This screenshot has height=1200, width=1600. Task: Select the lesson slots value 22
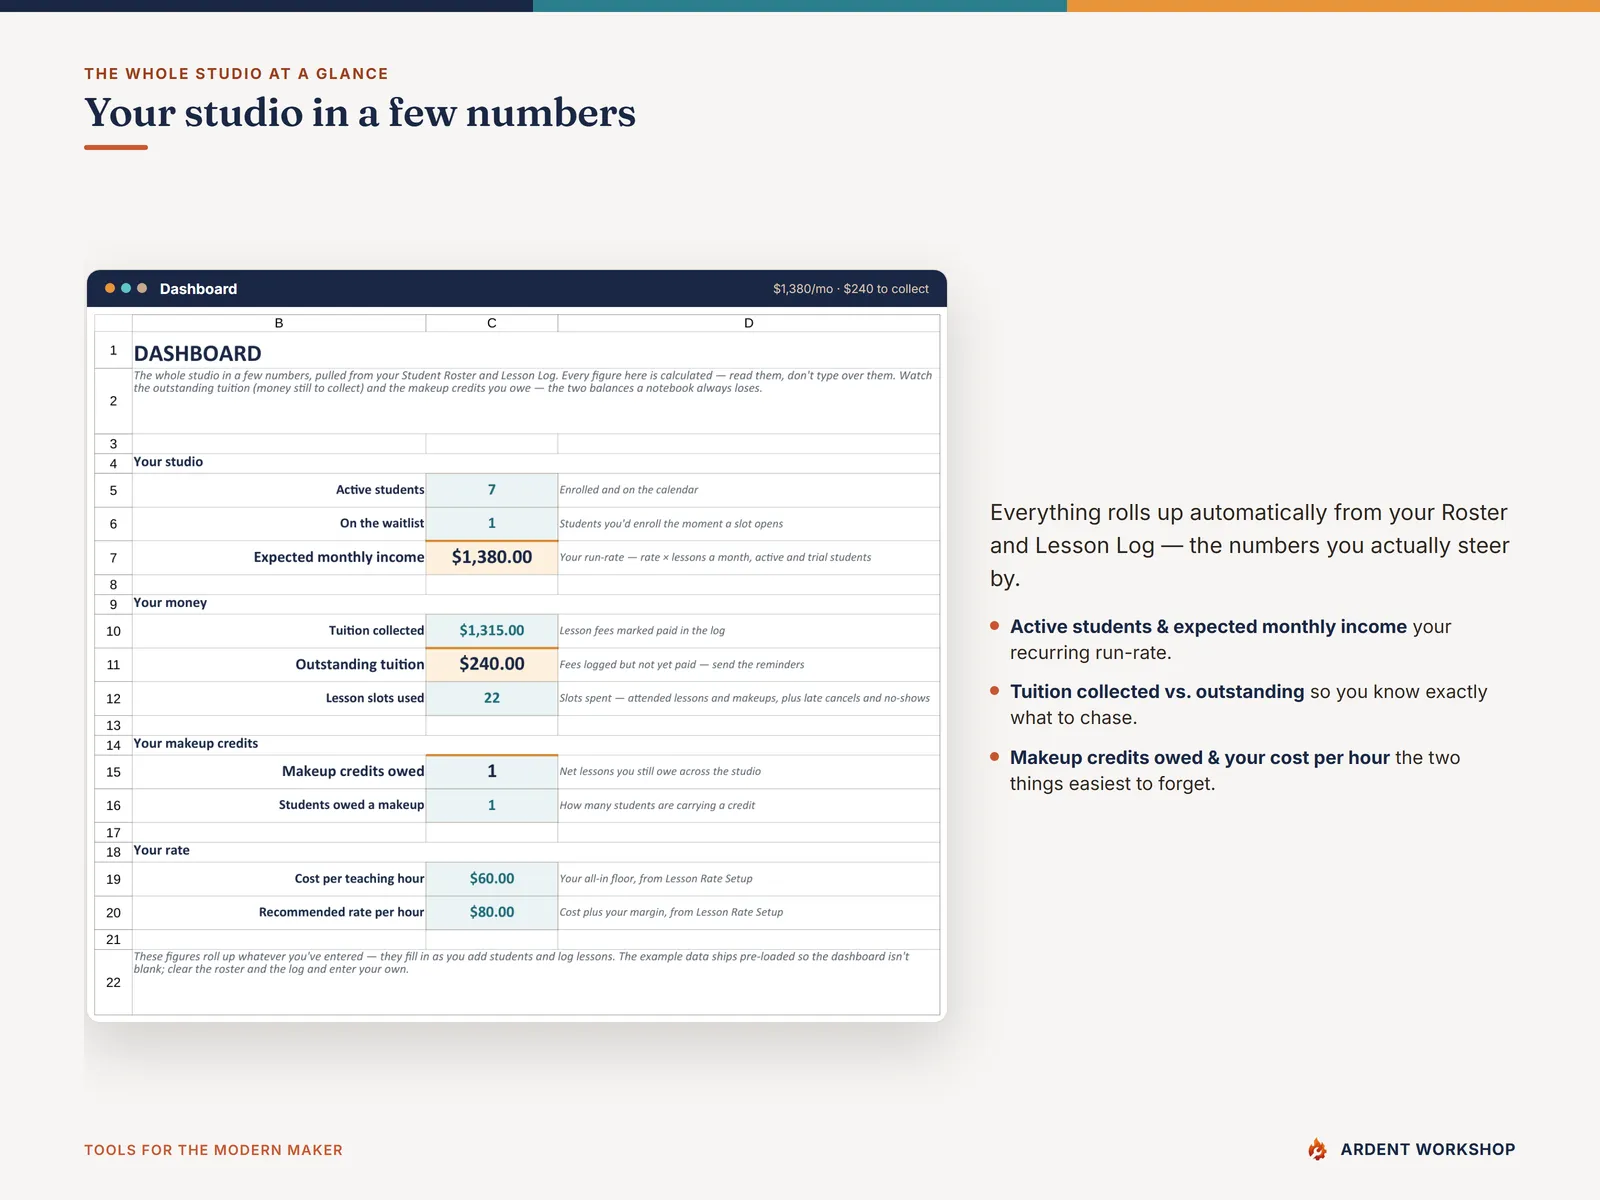tap(492, 698)
